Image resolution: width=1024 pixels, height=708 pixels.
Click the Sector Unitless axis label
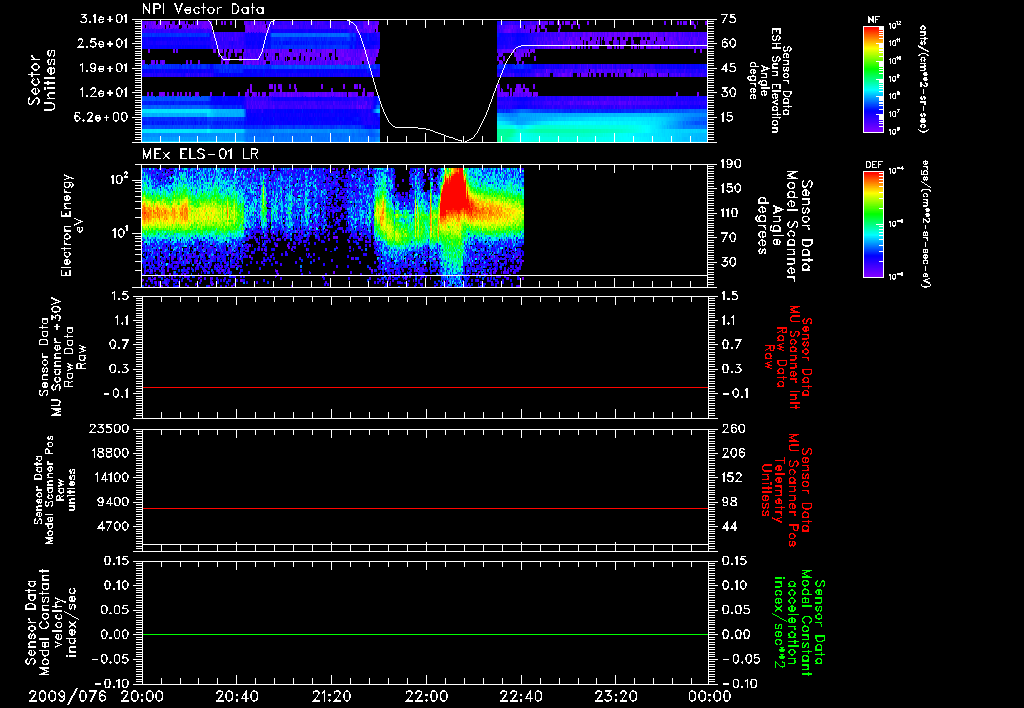pos(43,80)
